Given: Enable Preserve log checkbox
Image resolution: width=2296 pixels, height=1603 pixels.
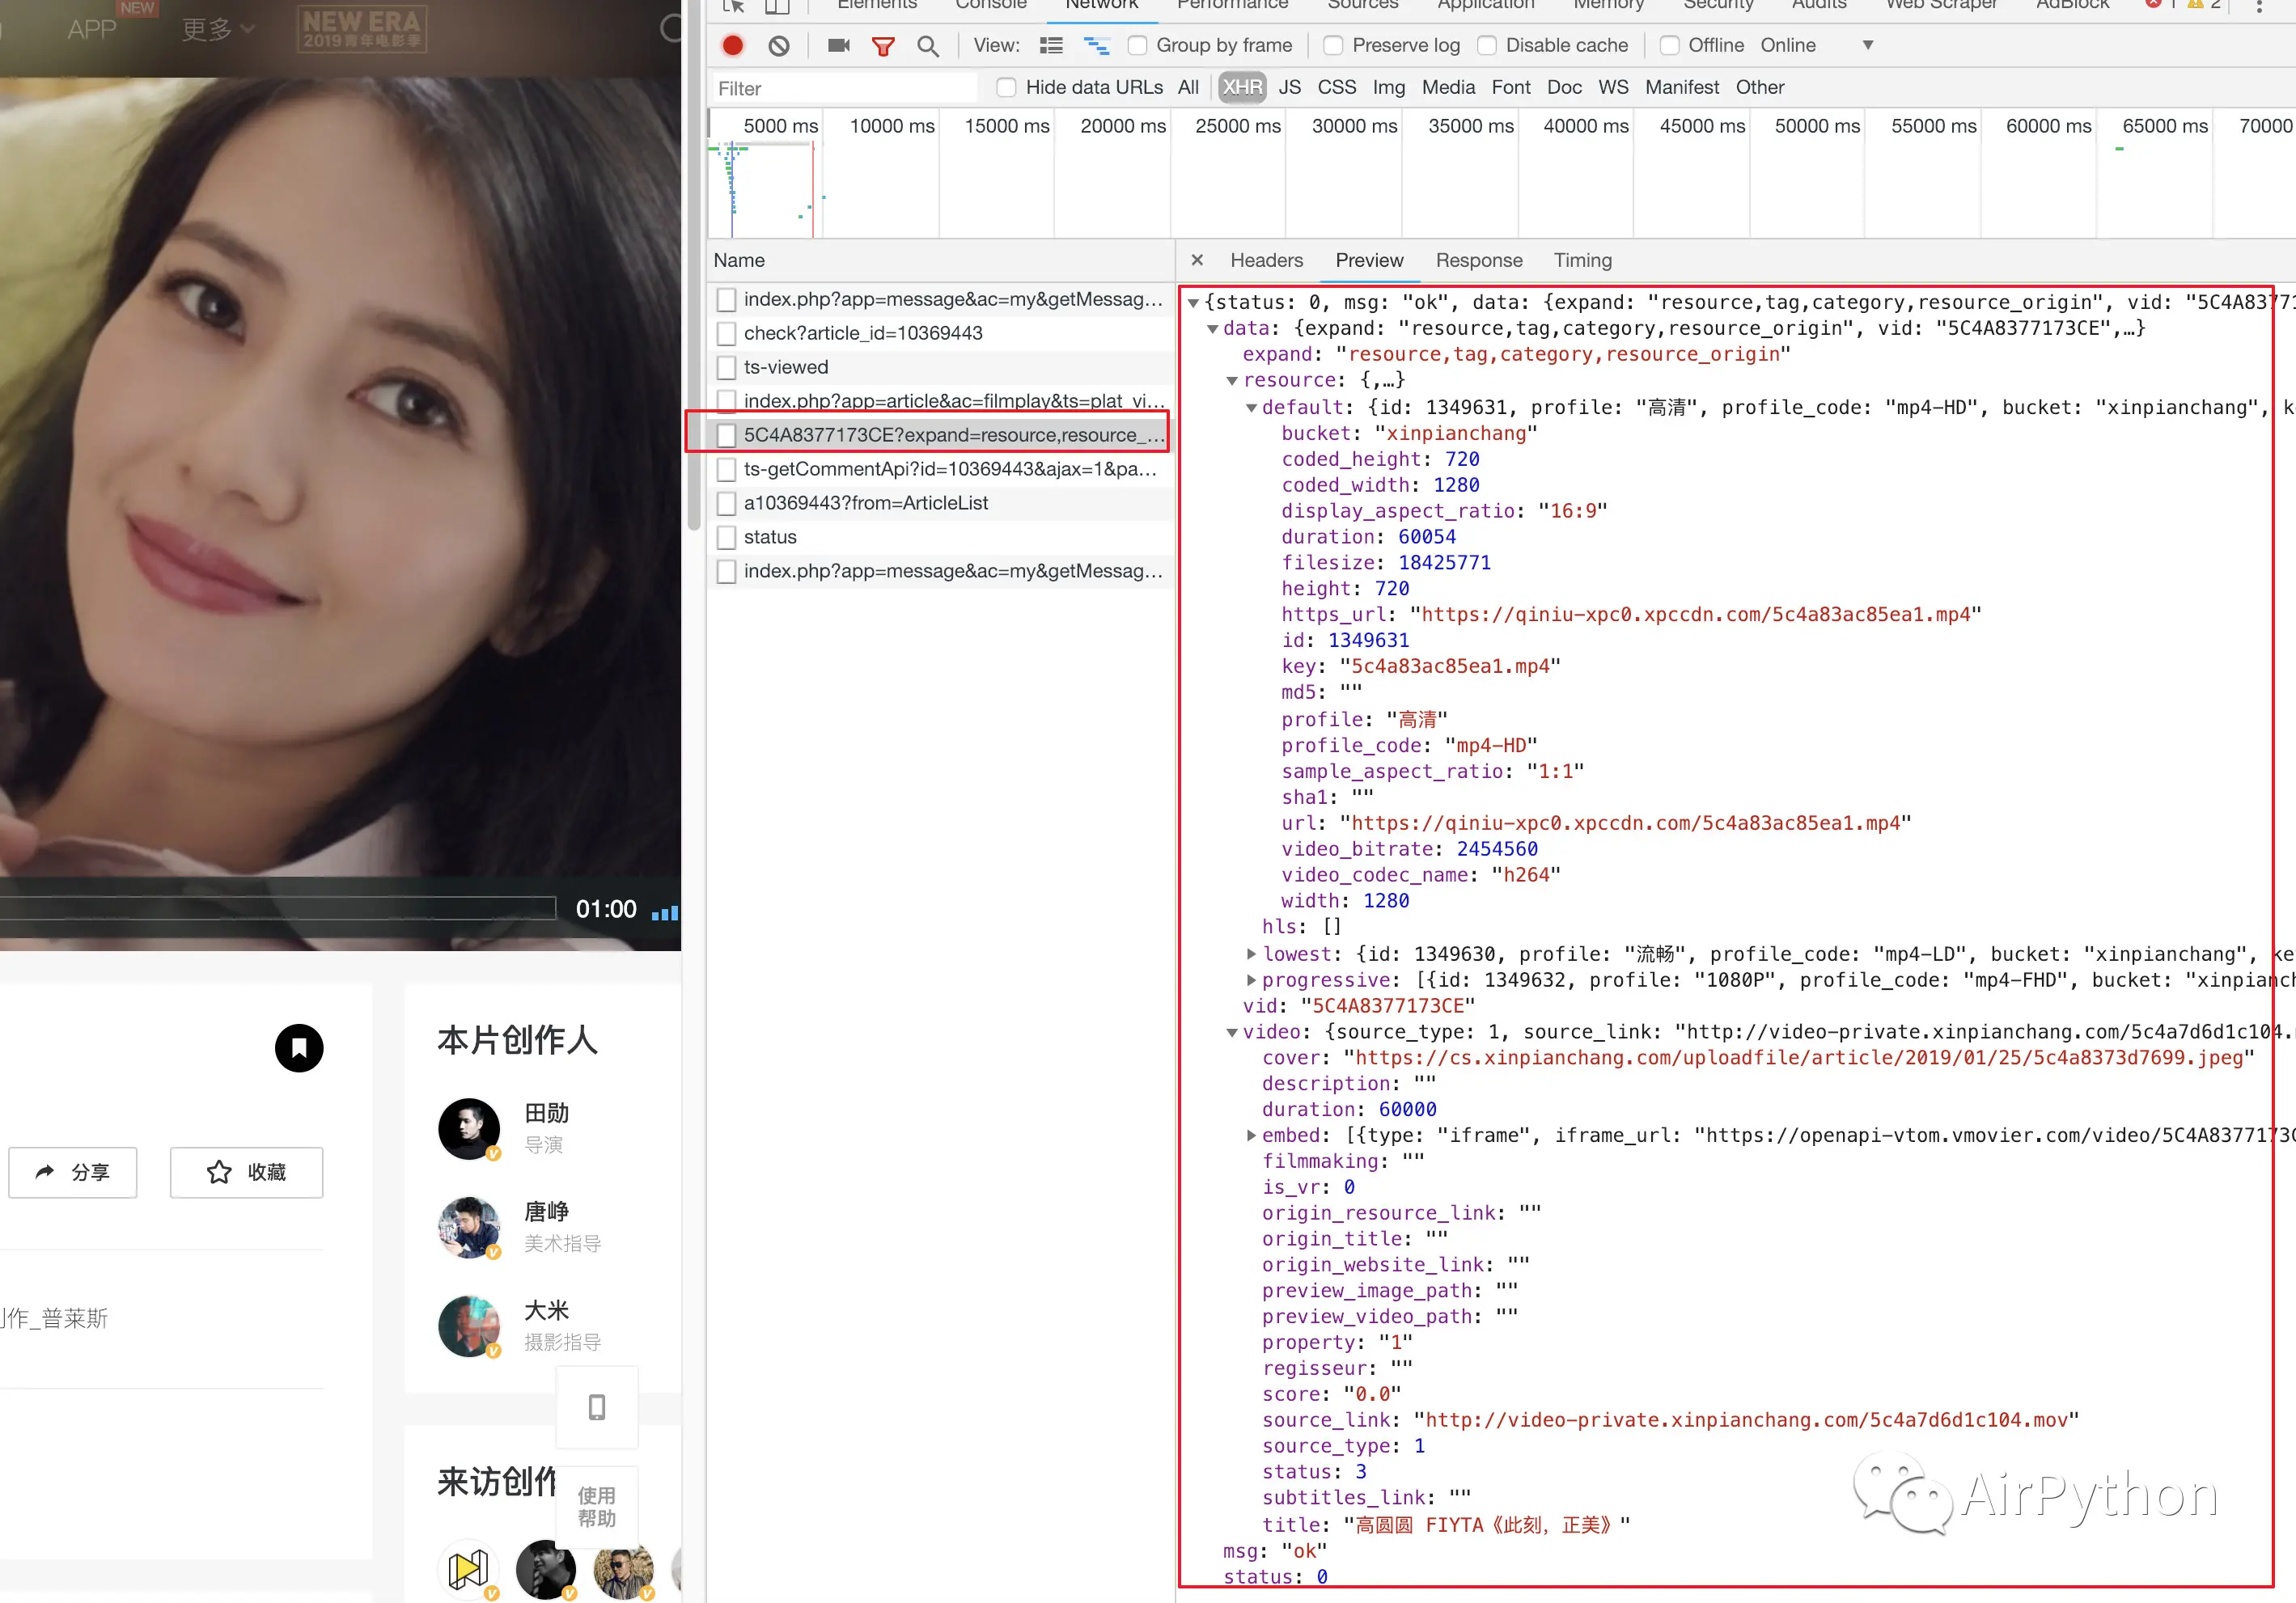Looking at the screenshot, I should 1333,46.
